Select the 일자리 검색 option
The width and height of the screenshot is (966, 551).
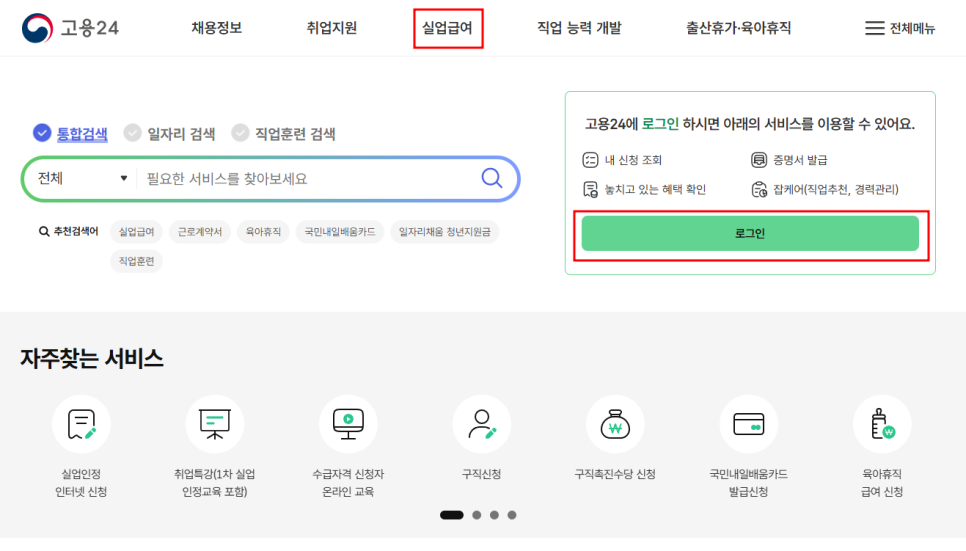tap(169, 134)
